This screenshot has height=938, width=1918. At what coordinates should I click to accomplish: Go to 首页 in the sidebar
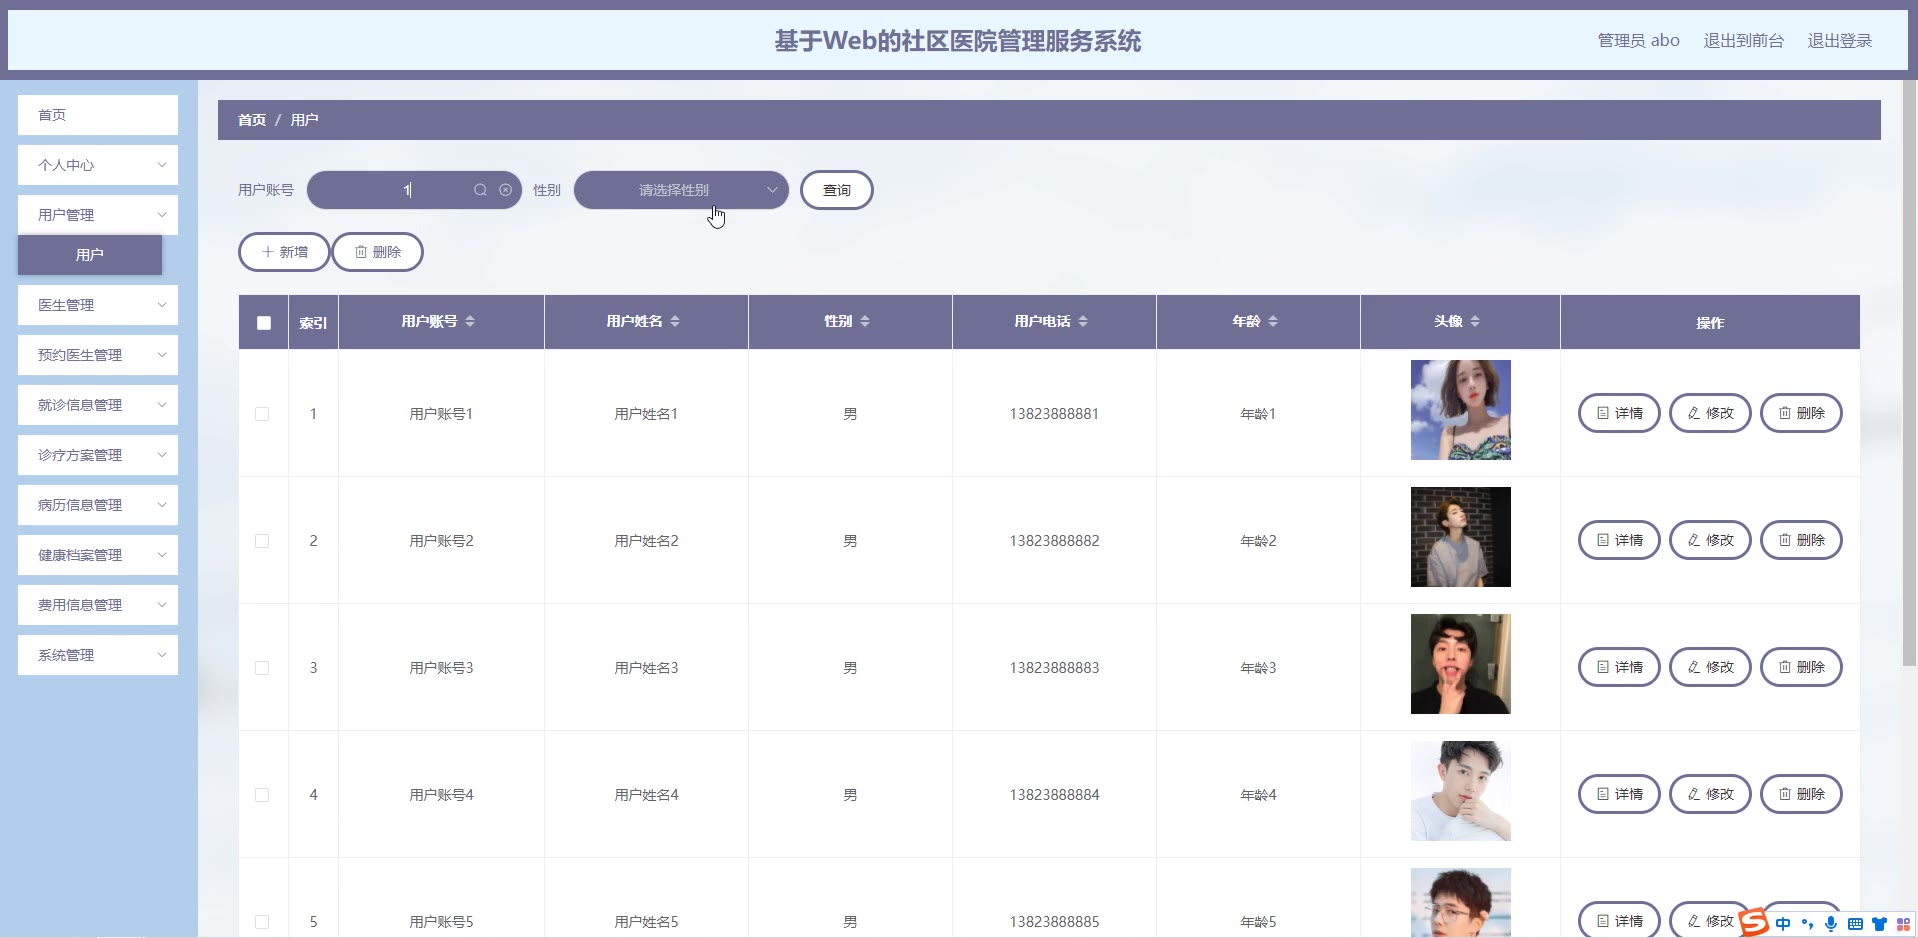point(98,115)
